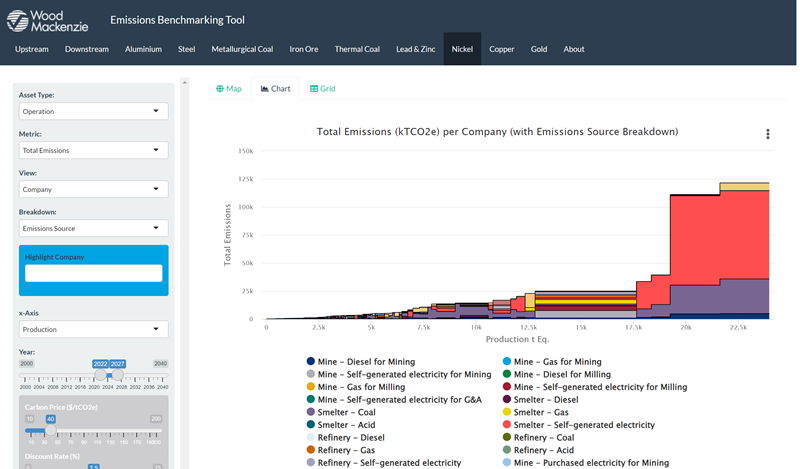This screenshot has width=800, height=469.
Task: Click the Wood Mackenzie logo
Action: [x=47, y=20]
